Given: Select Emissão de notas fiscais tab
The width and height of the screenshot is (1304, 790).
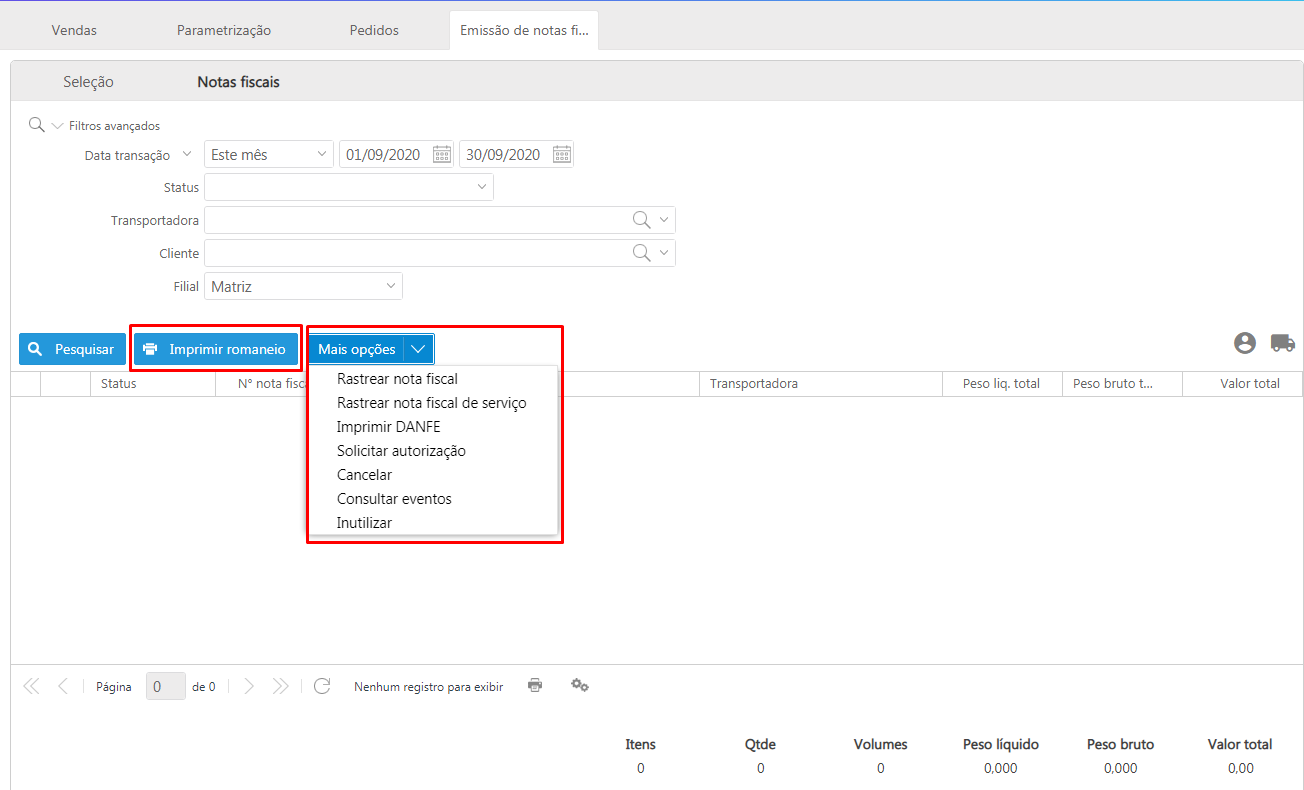Looking at the screenshot, I should (x=524, y=30).
